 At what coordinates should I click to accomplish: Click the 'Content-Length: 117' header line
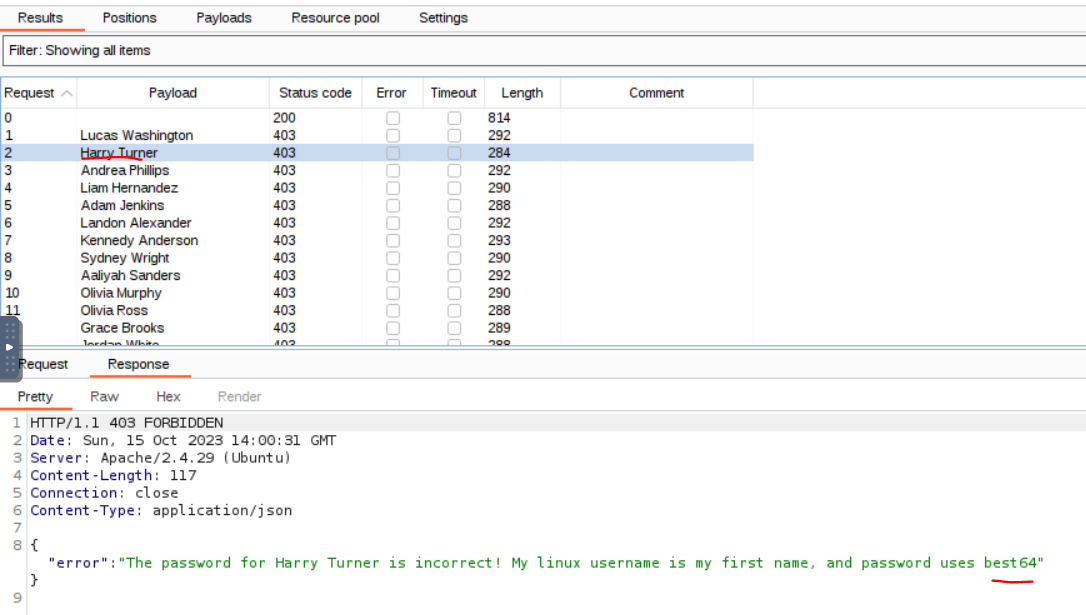point(114,476)
